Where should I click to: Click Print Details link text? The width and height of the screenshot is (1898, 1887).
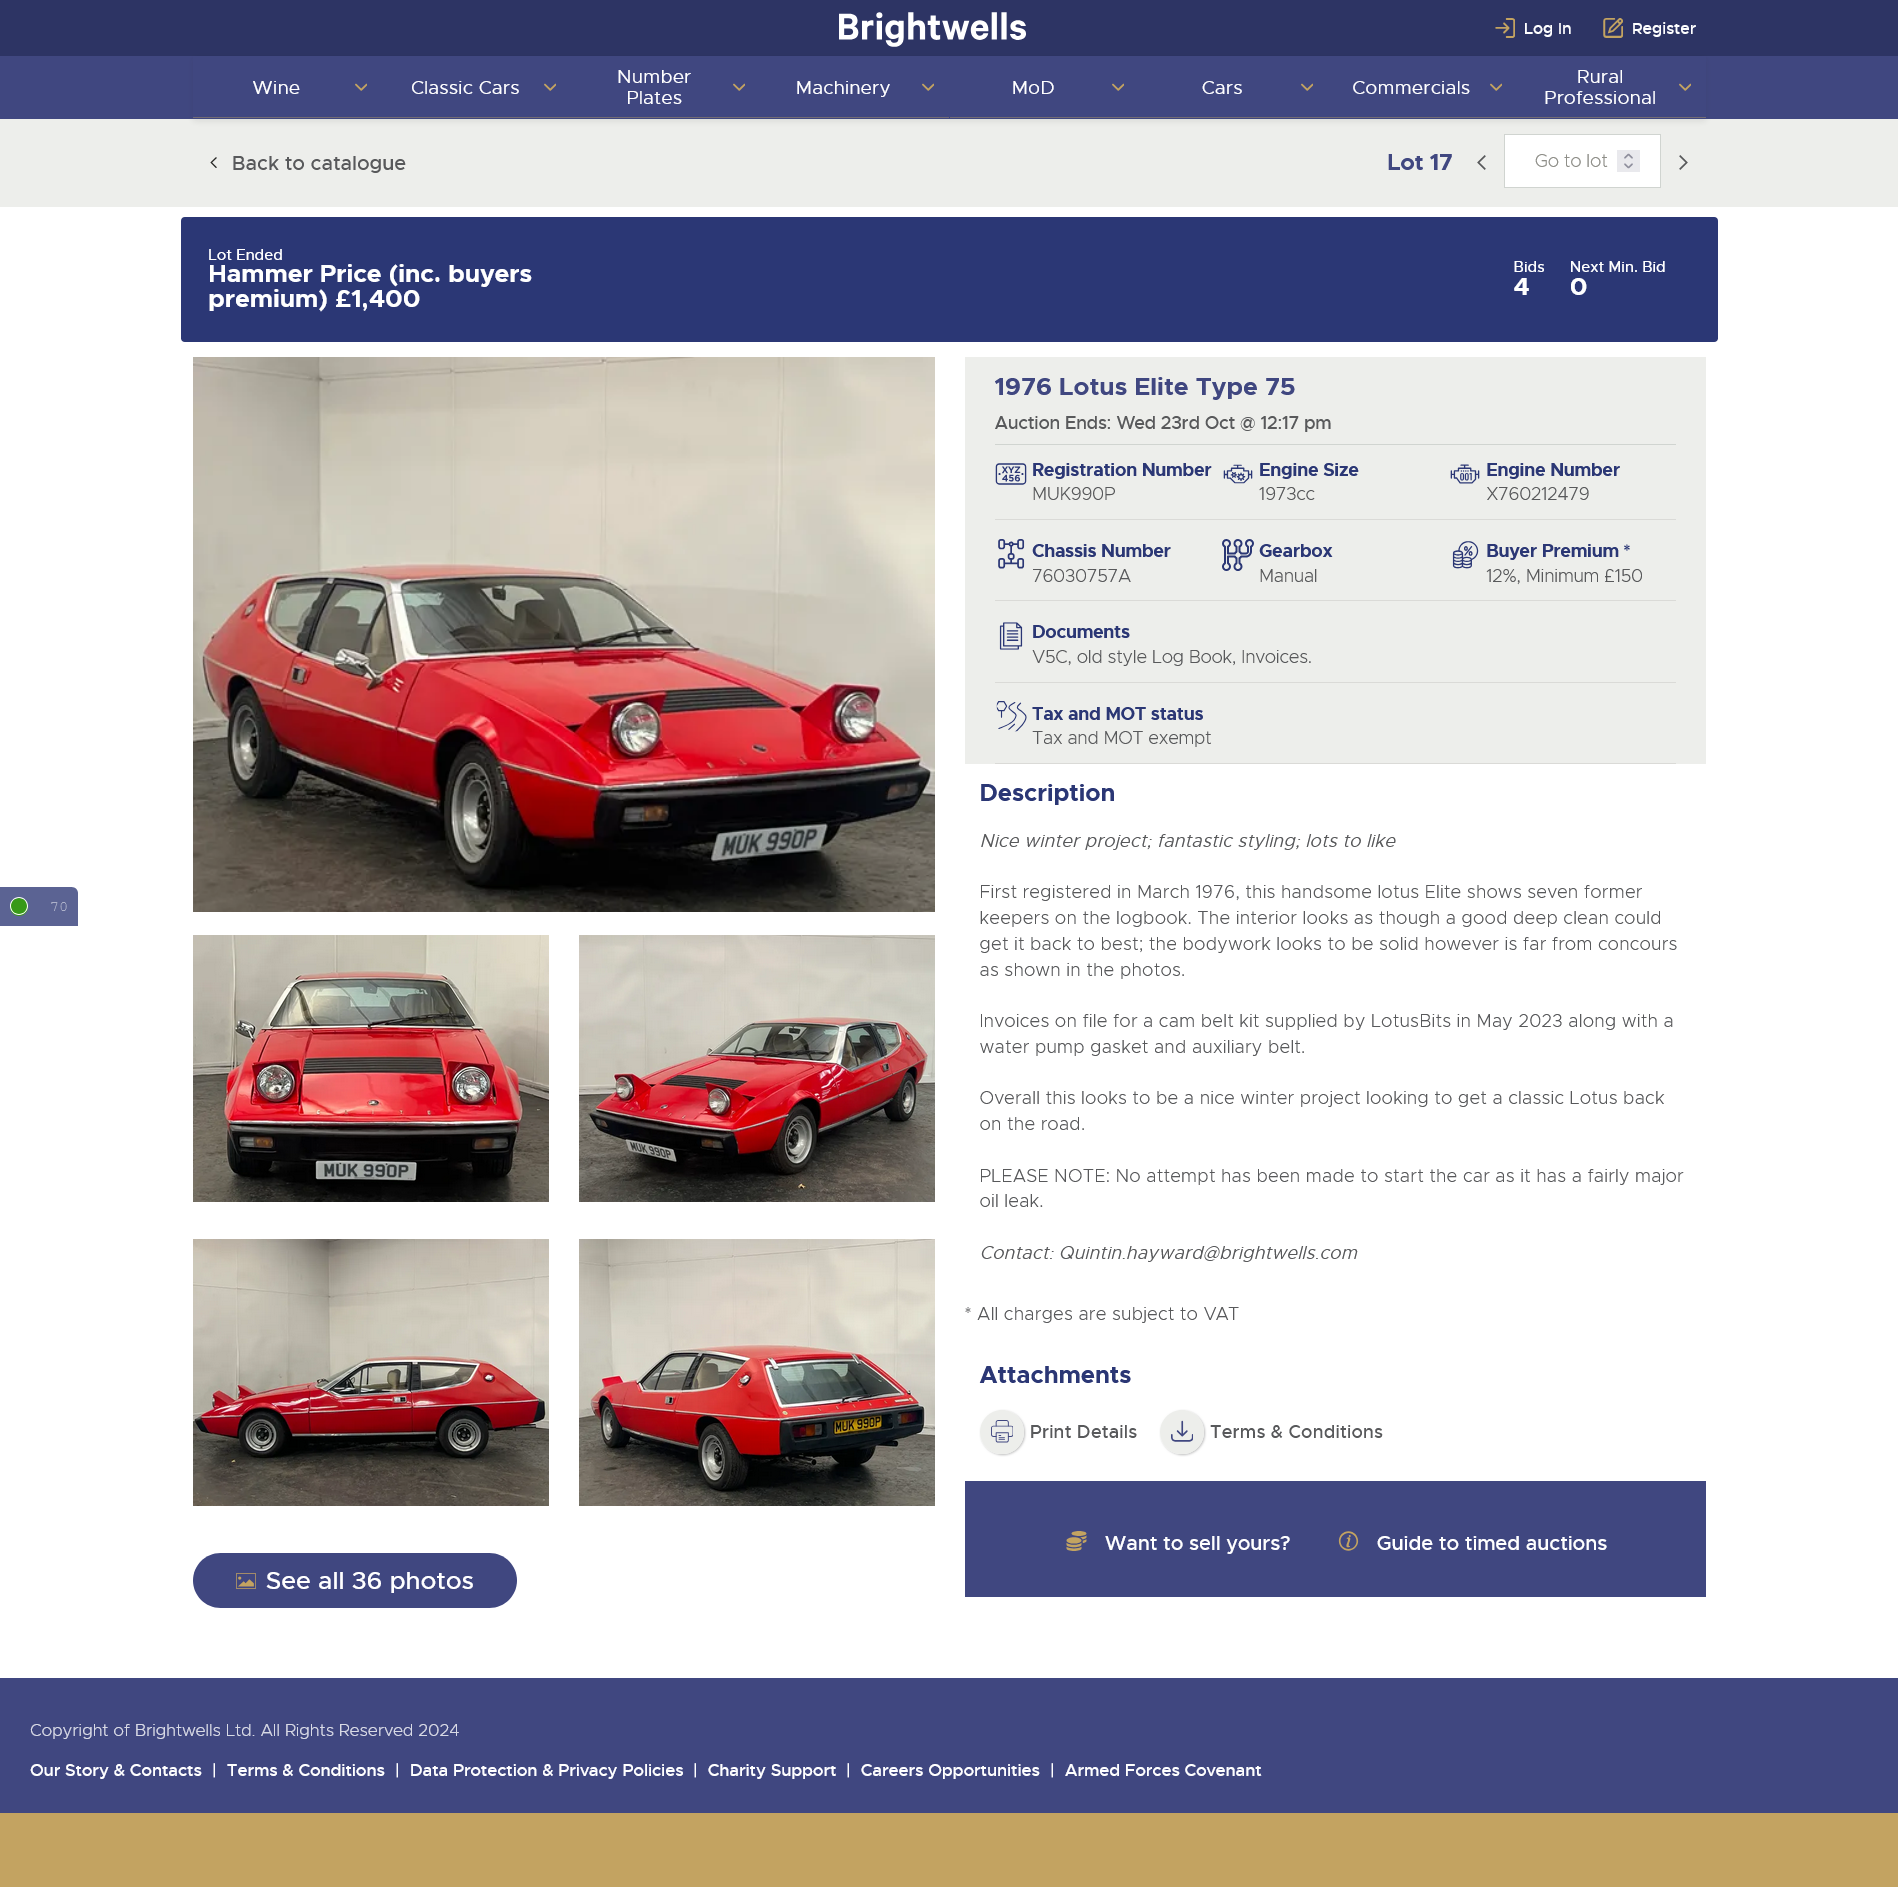pyautogui.click(x=1083, y=1432)
